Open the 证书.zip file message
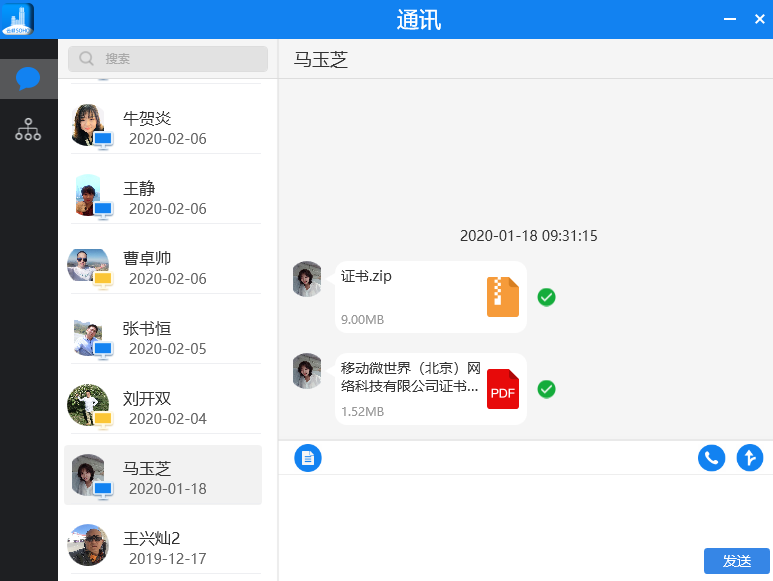 coord(431,297)
